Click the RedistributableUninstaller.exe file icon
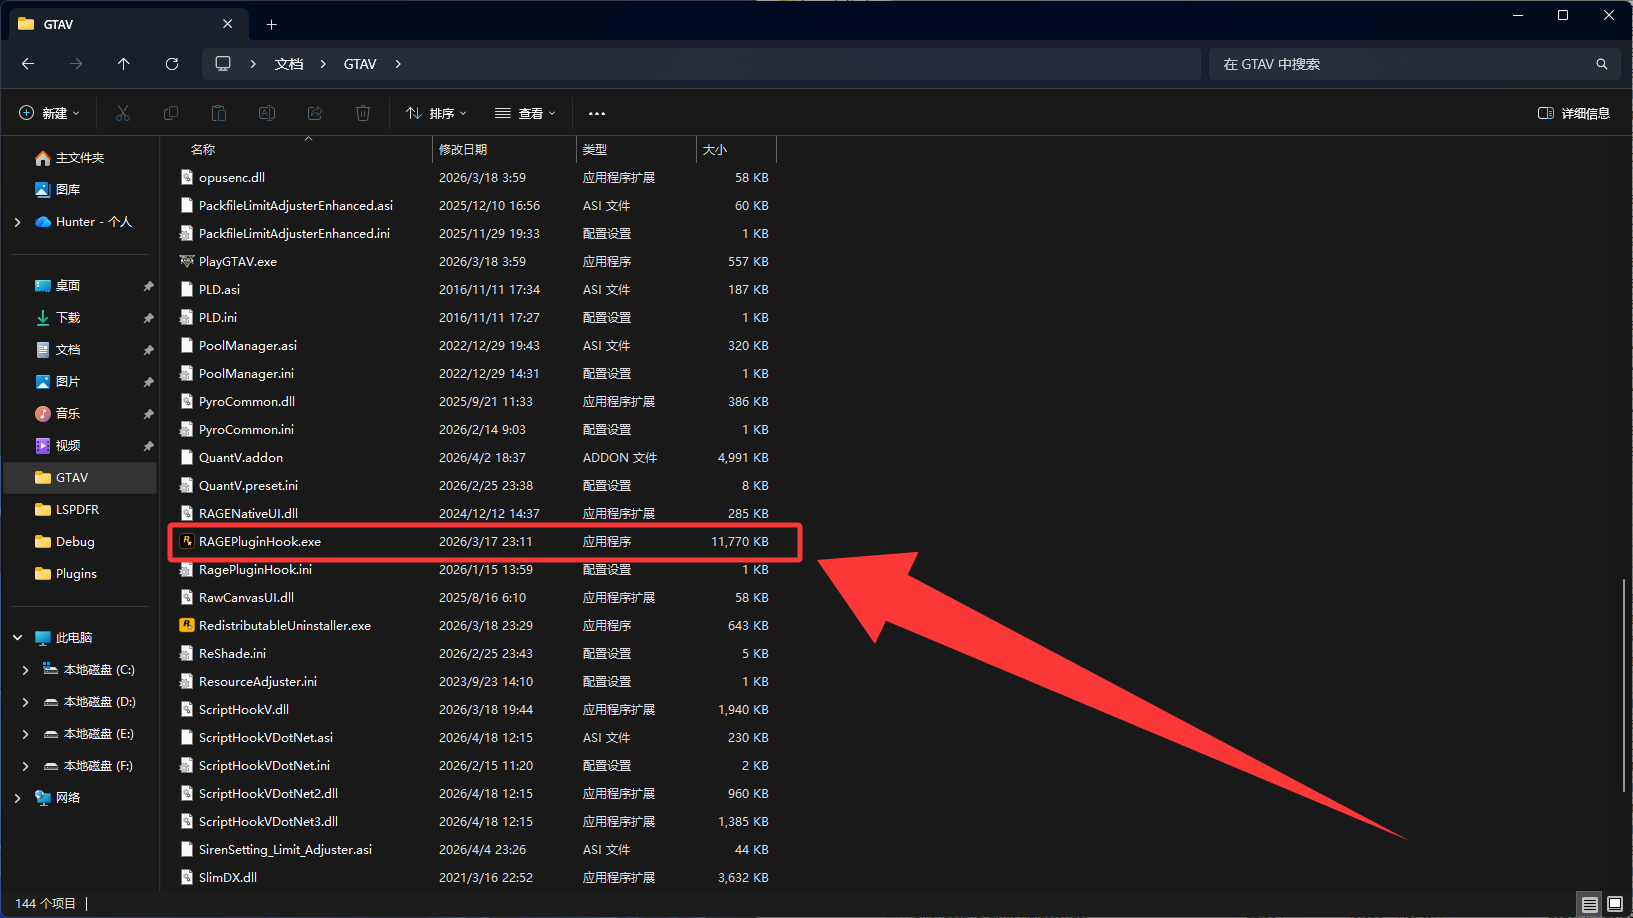This screenshot has width=1633, height=918. point(187,625)
